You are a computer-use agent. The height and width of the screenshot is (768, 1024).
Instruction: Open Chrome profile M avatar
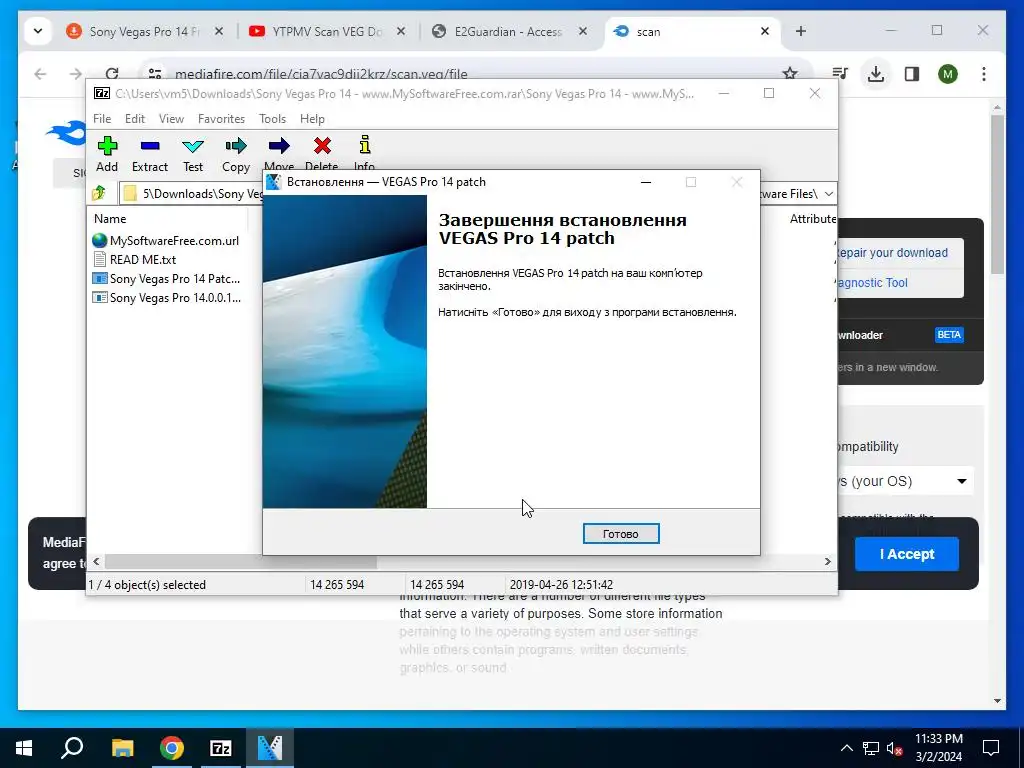[948, 74]
